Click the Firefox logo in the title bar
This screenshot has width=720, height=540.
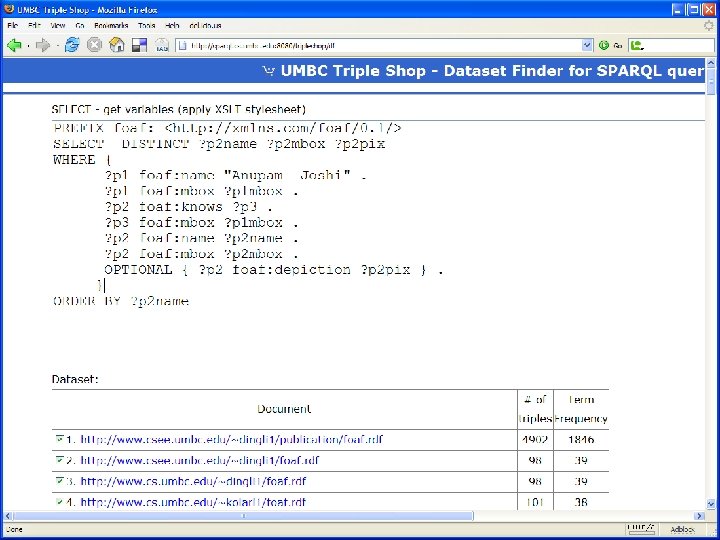point(9,9)
